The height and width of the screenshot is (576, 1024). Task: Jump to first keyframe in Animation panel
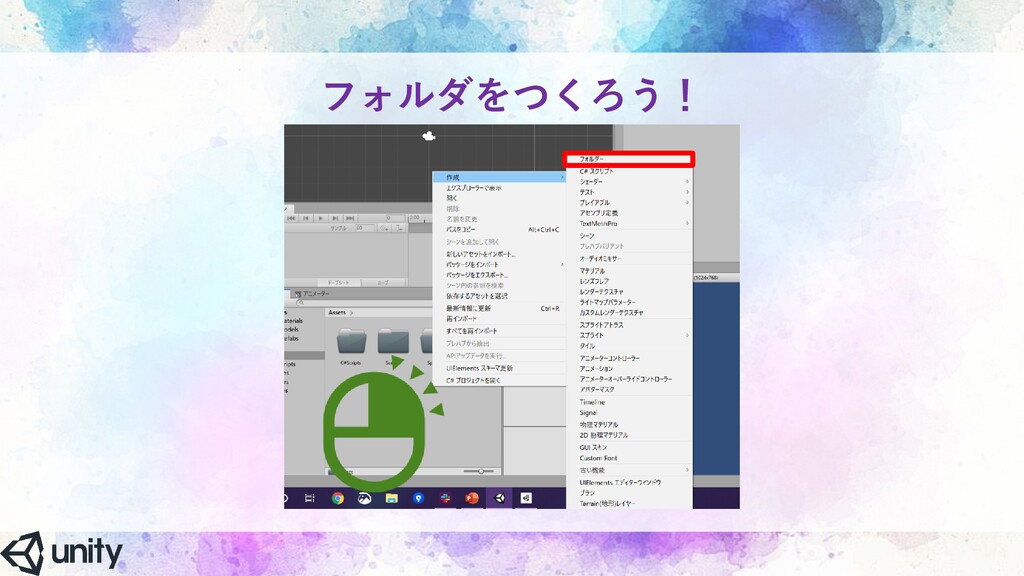[x=291, y=218]
